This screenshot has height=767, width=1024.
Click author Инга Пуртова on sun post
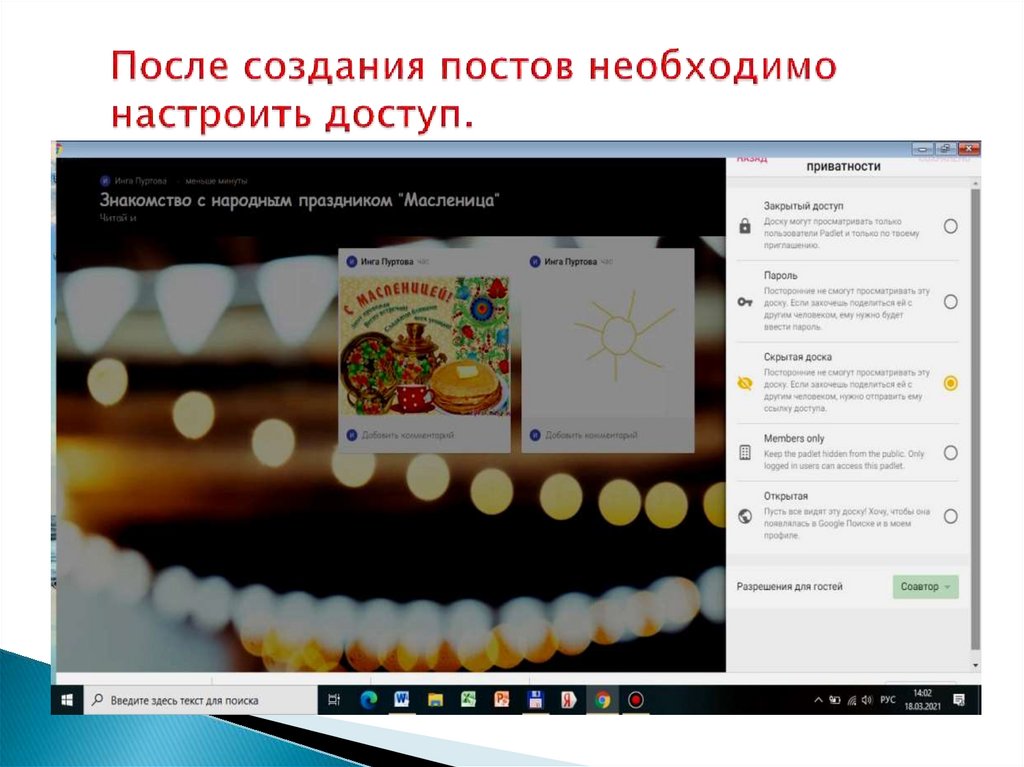tap(570, 262)
